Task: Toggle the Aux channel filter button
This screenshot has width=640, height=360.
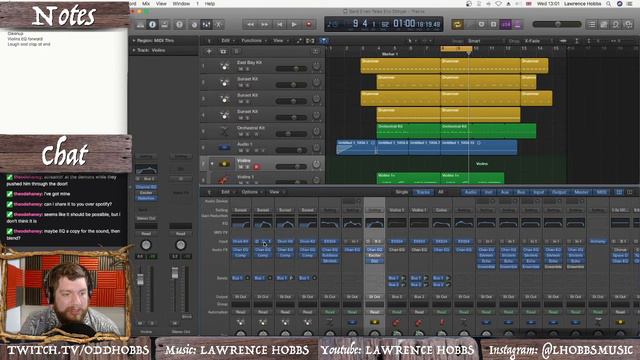Action: 504,192
